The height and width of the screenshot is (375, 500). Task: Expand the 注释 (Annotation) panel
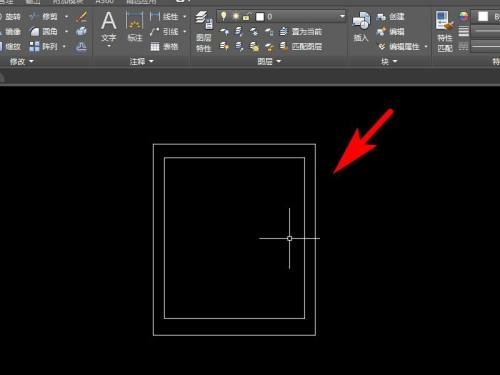pyautogui.click(x=142, y=61)
